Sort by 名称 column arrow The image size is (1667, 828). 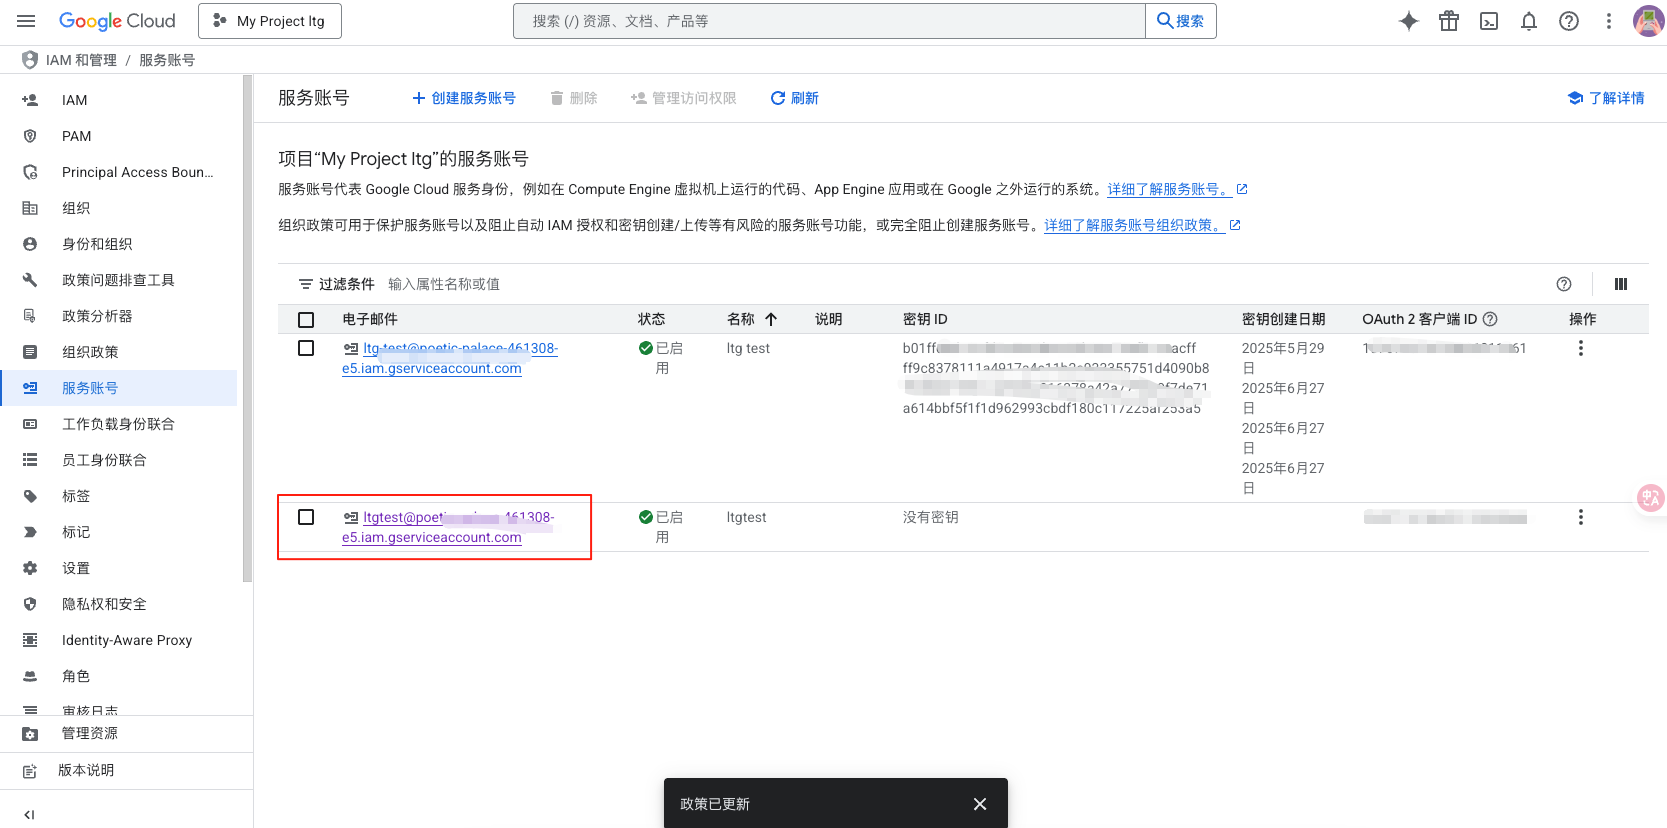pyautogui.click(x=771, y=319)
